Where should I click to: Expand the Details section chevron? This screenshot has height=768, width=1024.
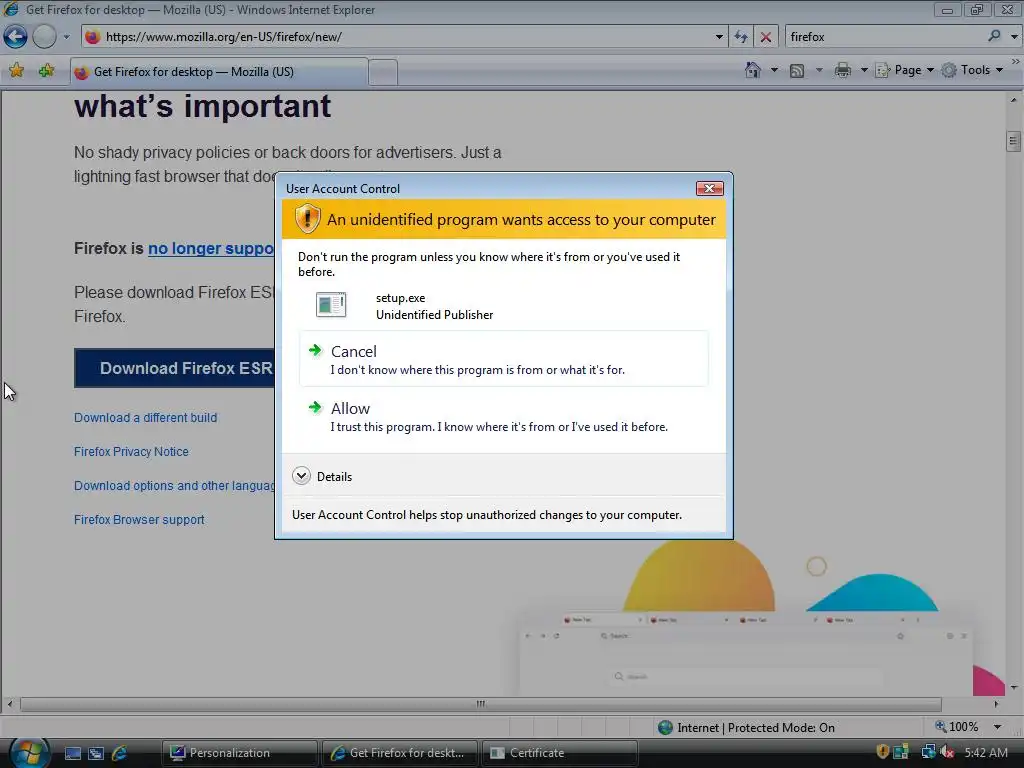(301, 476)
